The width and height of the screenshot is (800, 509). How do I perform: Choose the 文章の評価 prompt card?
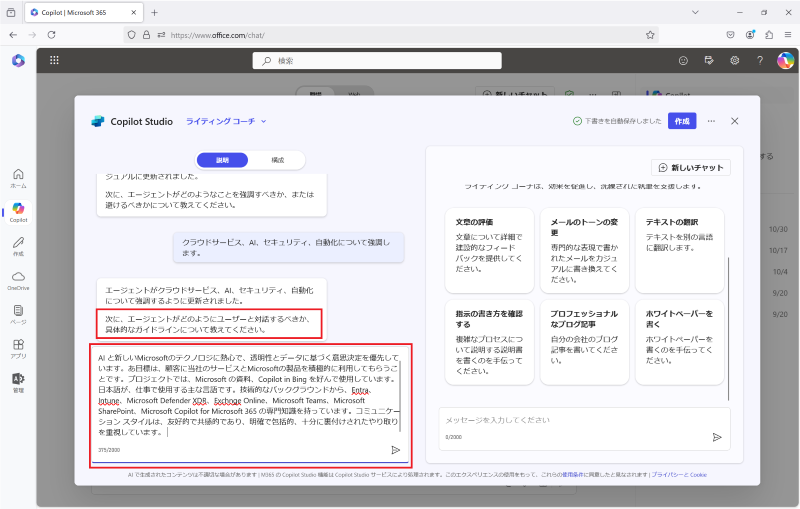[x=489, y=250]
